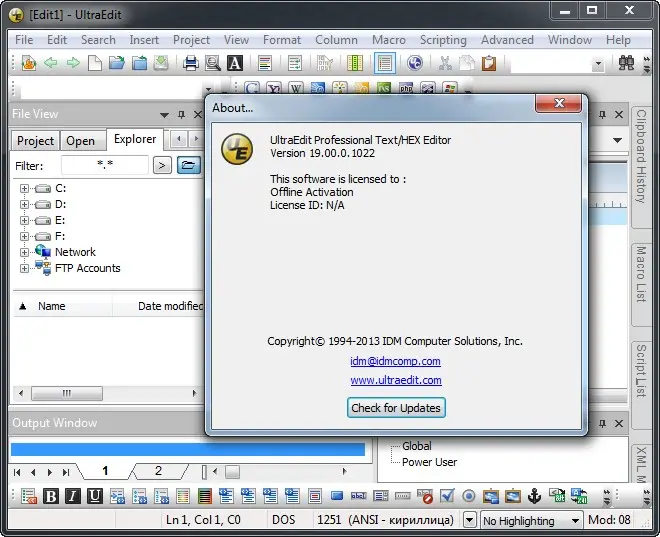
Task: Apply Bold with the B icon
Action: pyautogui.click(x=51, y=497)
